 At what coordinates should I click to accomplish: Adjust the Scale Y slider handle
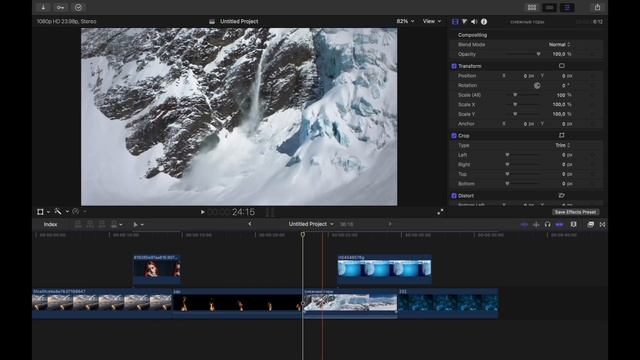(x=515, y=114)
